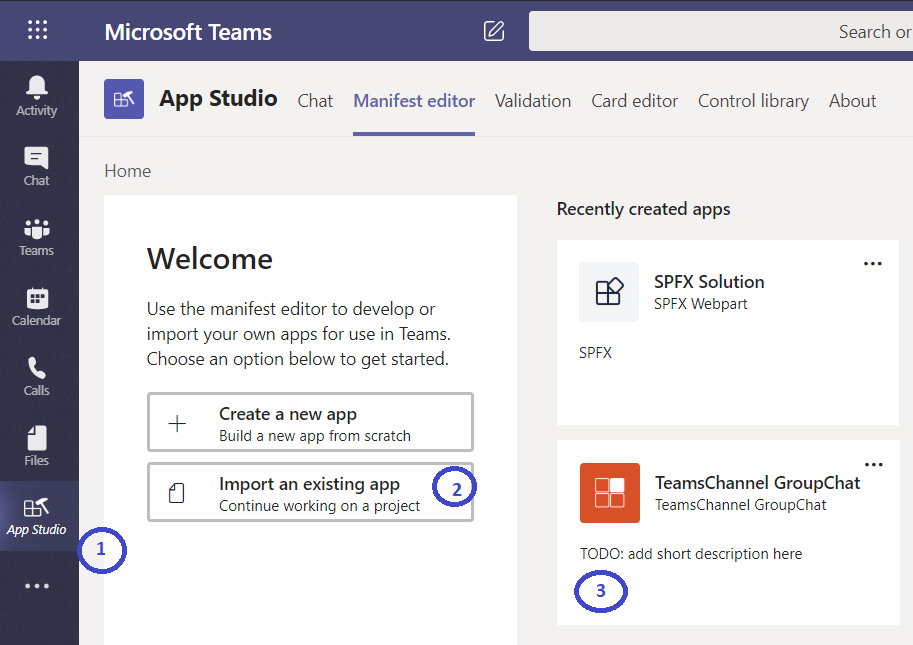The image size is (913, 645).
Task: Switch to the App Studio Chat tab
Action: click(315, 101)
